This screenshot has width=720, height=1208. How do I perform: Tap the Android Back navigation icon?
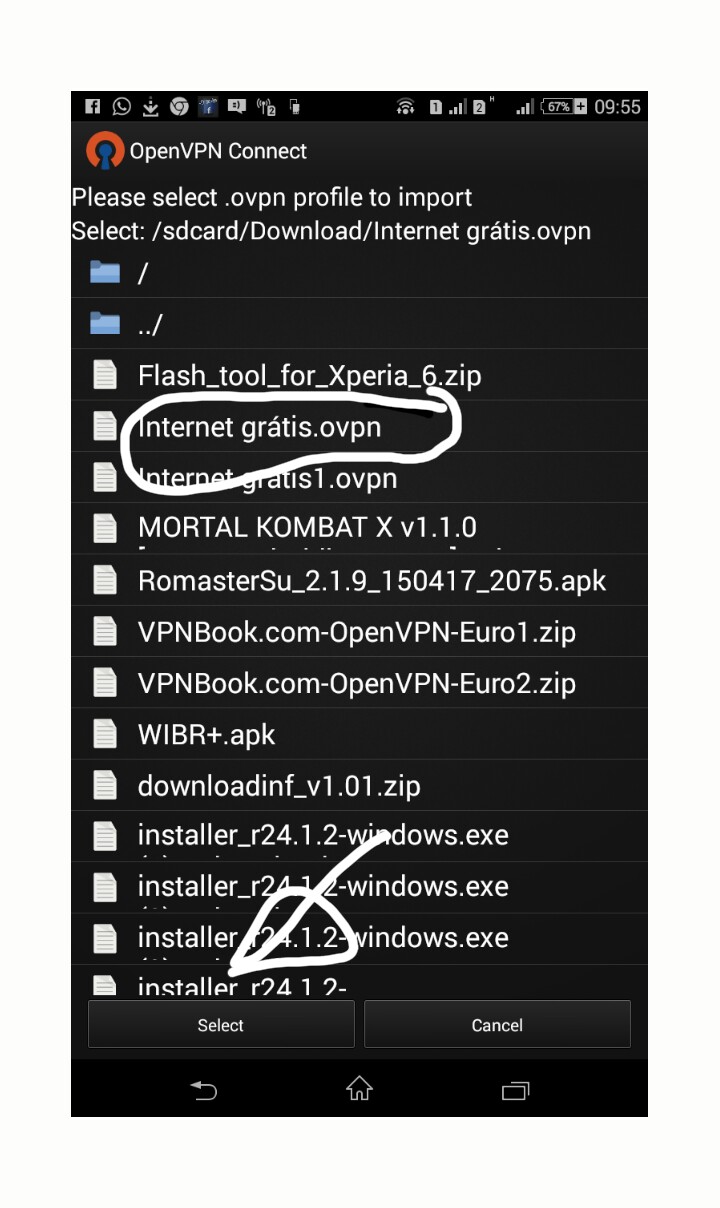coord(203,1090)
